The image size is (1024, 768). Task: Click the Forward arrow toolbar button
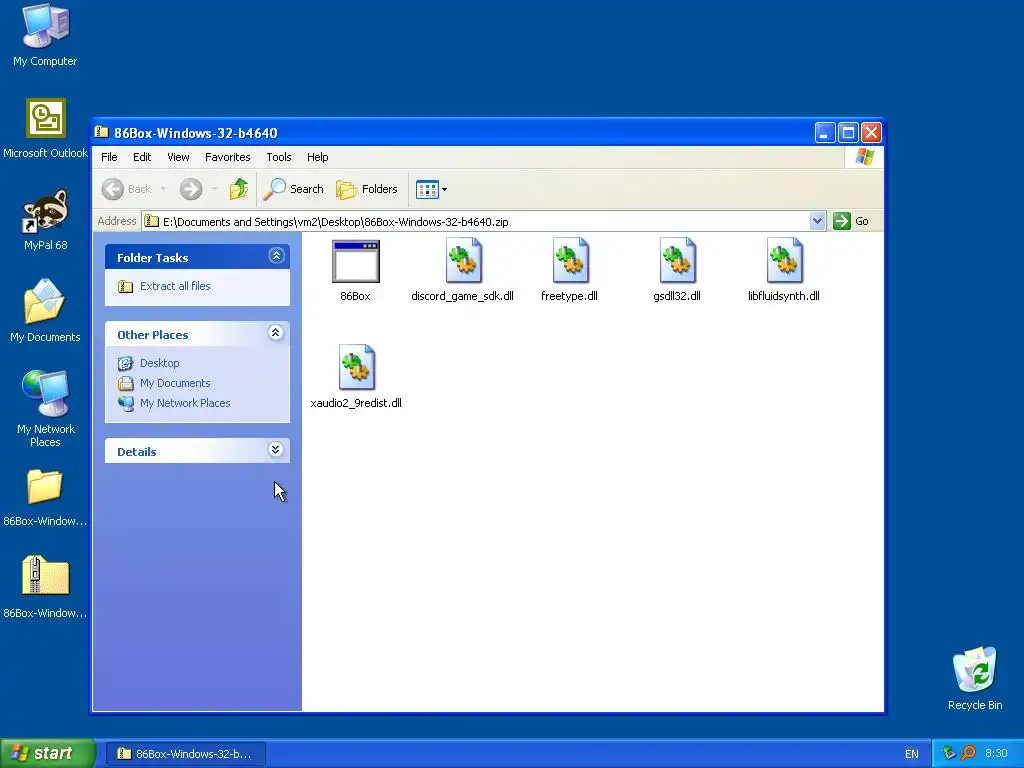tap(191, 189)
